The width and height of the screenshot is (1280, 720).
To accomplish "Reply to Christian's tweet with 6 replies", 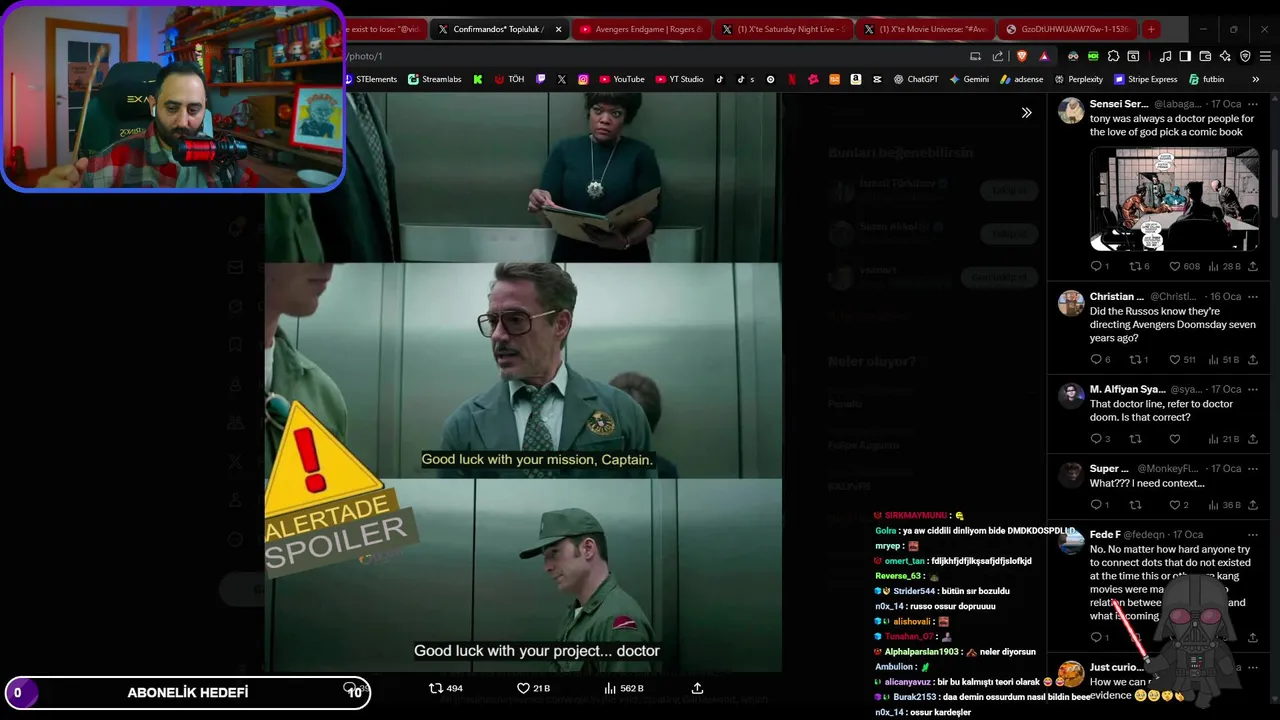I will pos(1099,359).
